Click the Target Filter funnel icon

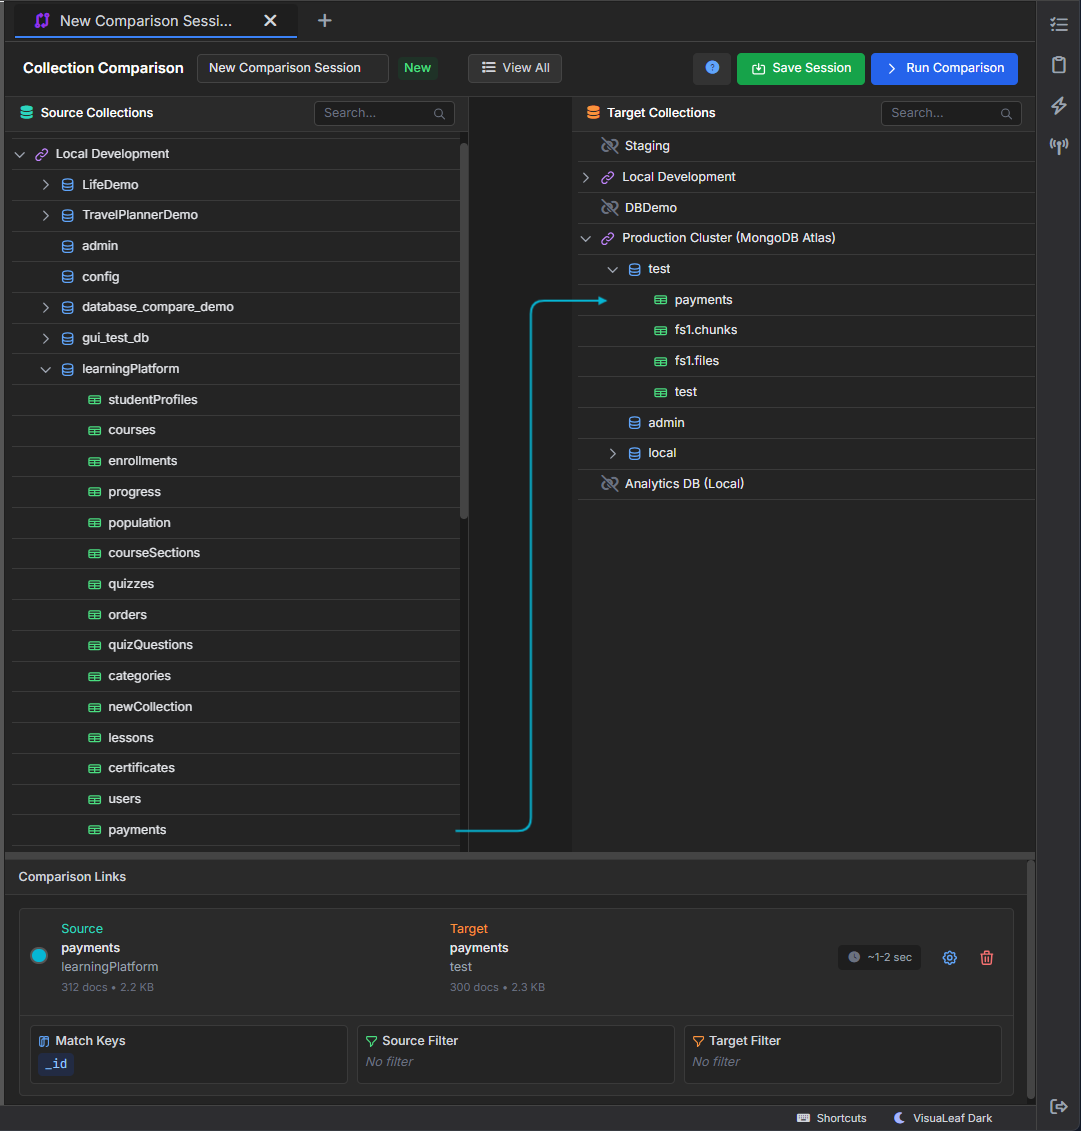tap(698, 1041)
